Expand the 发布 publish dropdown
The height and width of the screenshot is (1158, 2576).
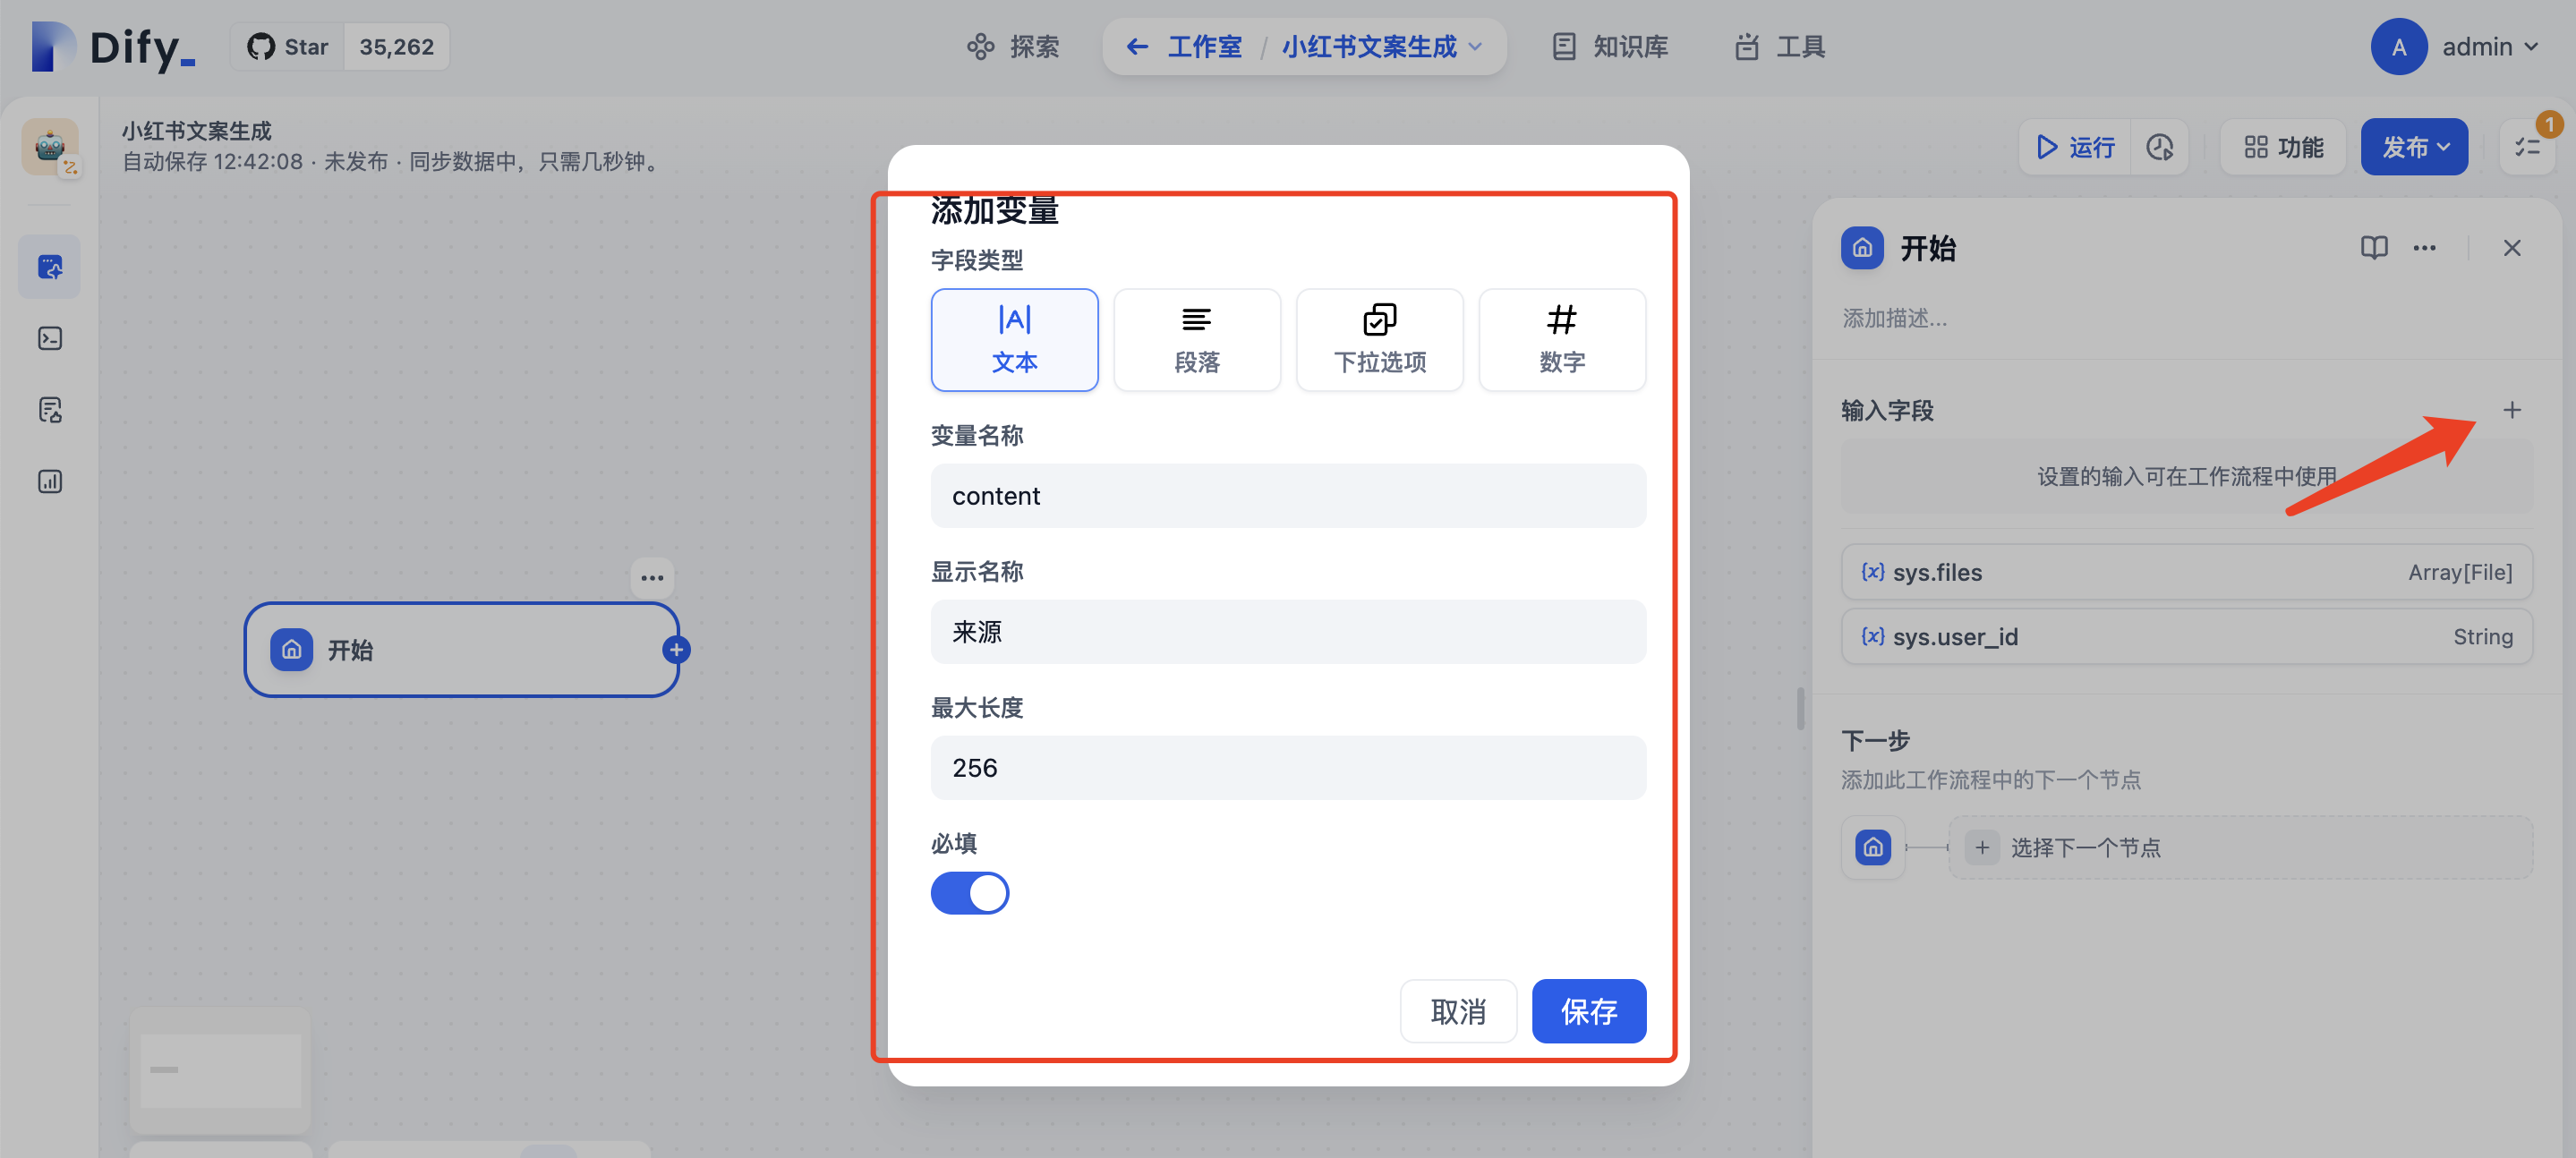click(2413, 148)
